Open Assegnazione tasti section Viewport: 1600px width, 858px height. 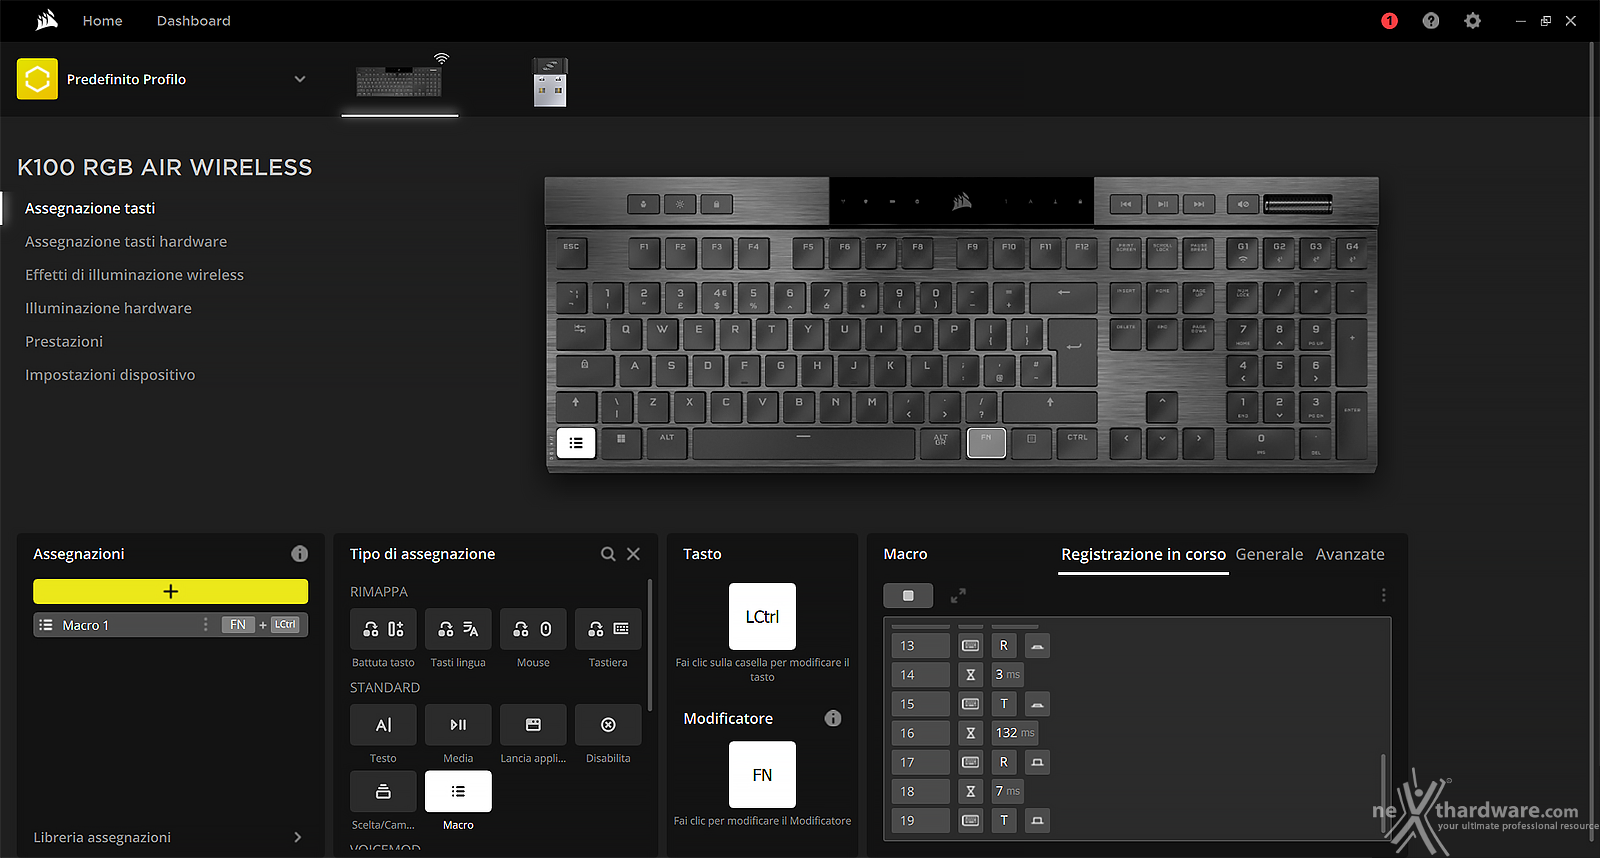click(x=90, y=208)
